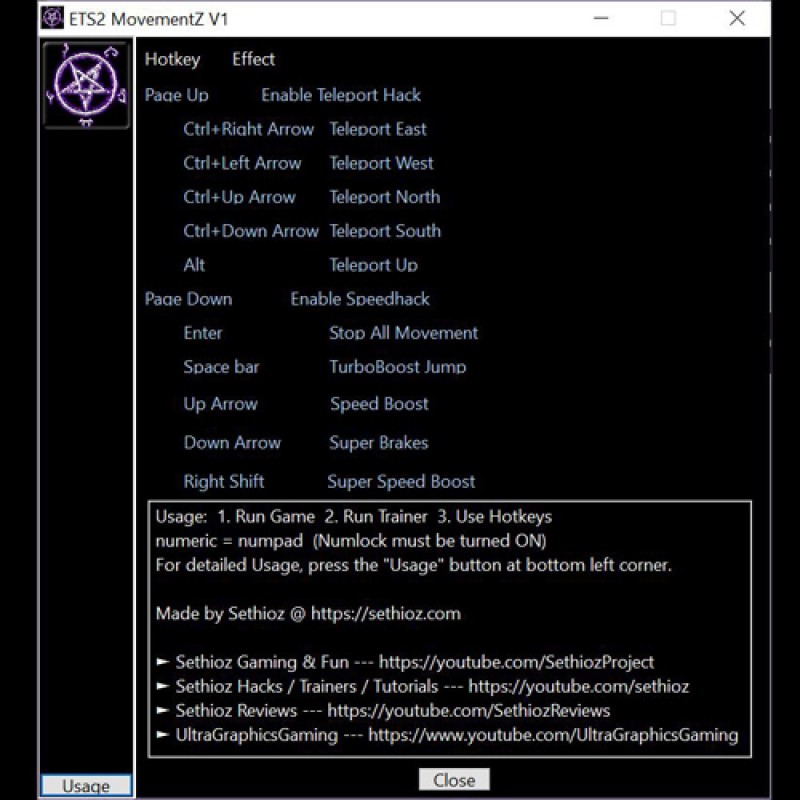Viewport: 800px width, 800px height.
Task: Close the window with the X icon
Action: coord(737,18)
